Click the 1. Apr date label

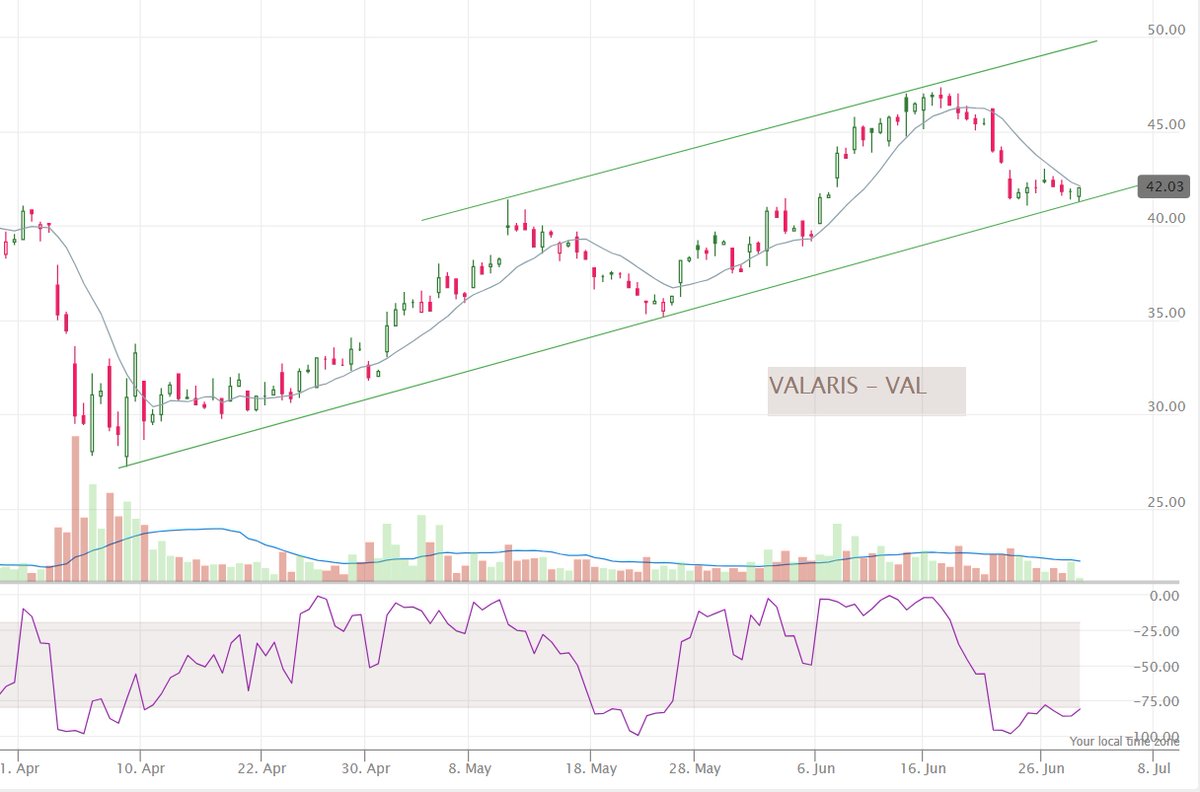(19, 770)
